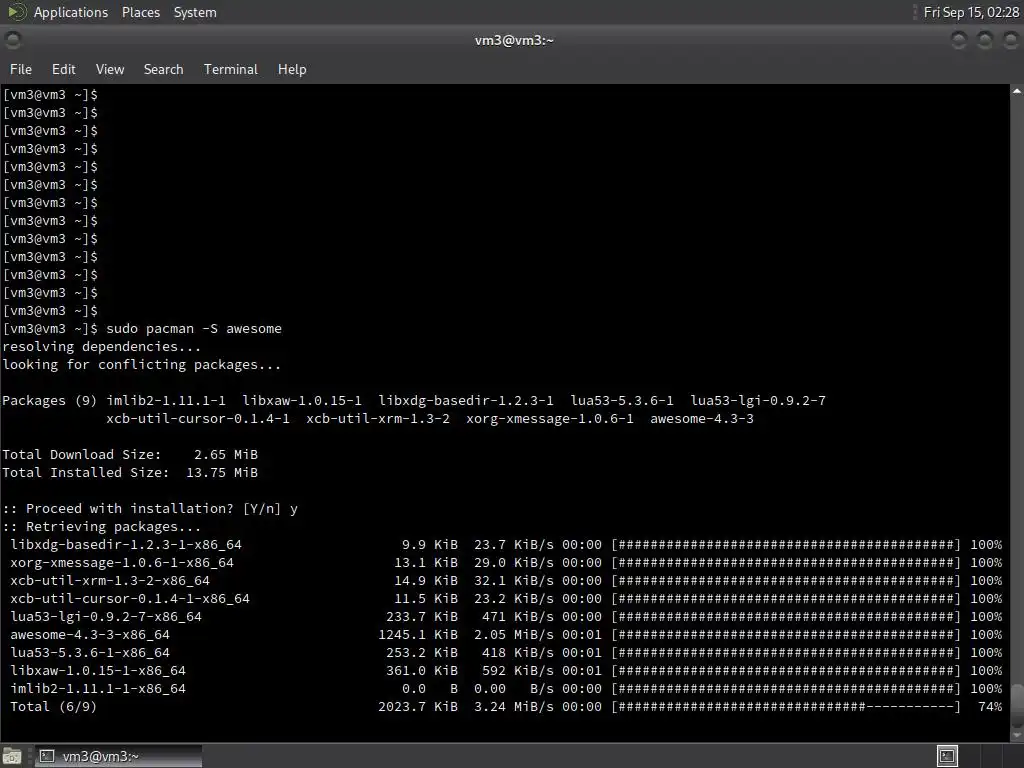Click 'awesome-4.3-3-x86_64' download row name
Viewport: 1024px width, 768px height.
click(90, 635)
